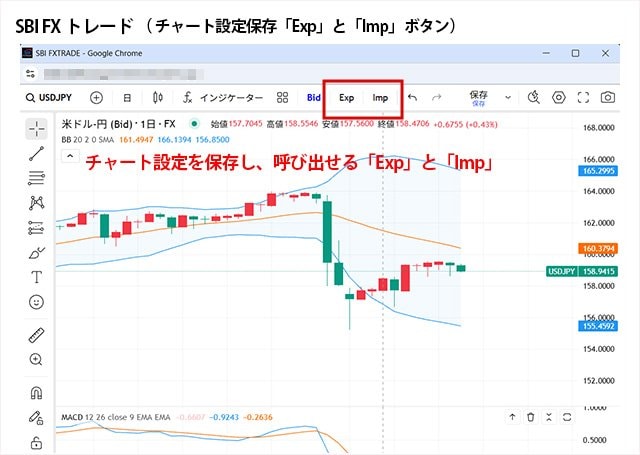Maximize the SBI FXTRADE Chrome window
The image size is (640, 455).
pos(575,53)
